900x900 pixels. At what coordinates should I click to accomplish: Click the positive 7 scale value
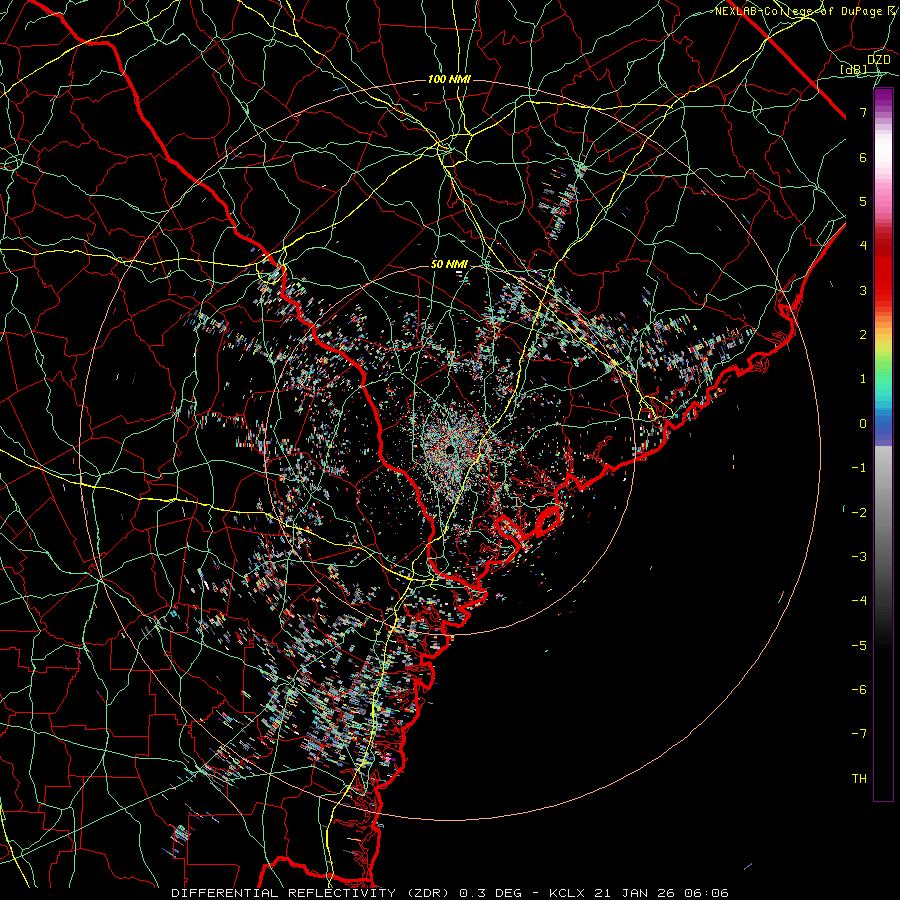coord(863,112)
